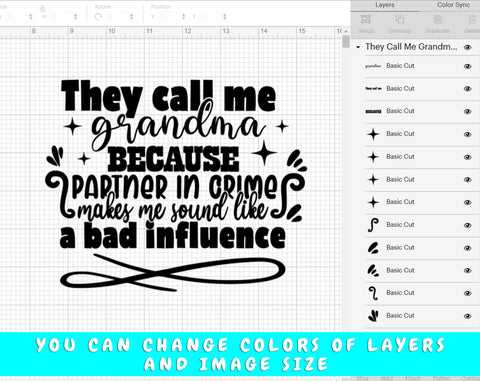This screenshot has width=480, height=381.
Task: Switch to the Color Sync tab
Action: 453,5
